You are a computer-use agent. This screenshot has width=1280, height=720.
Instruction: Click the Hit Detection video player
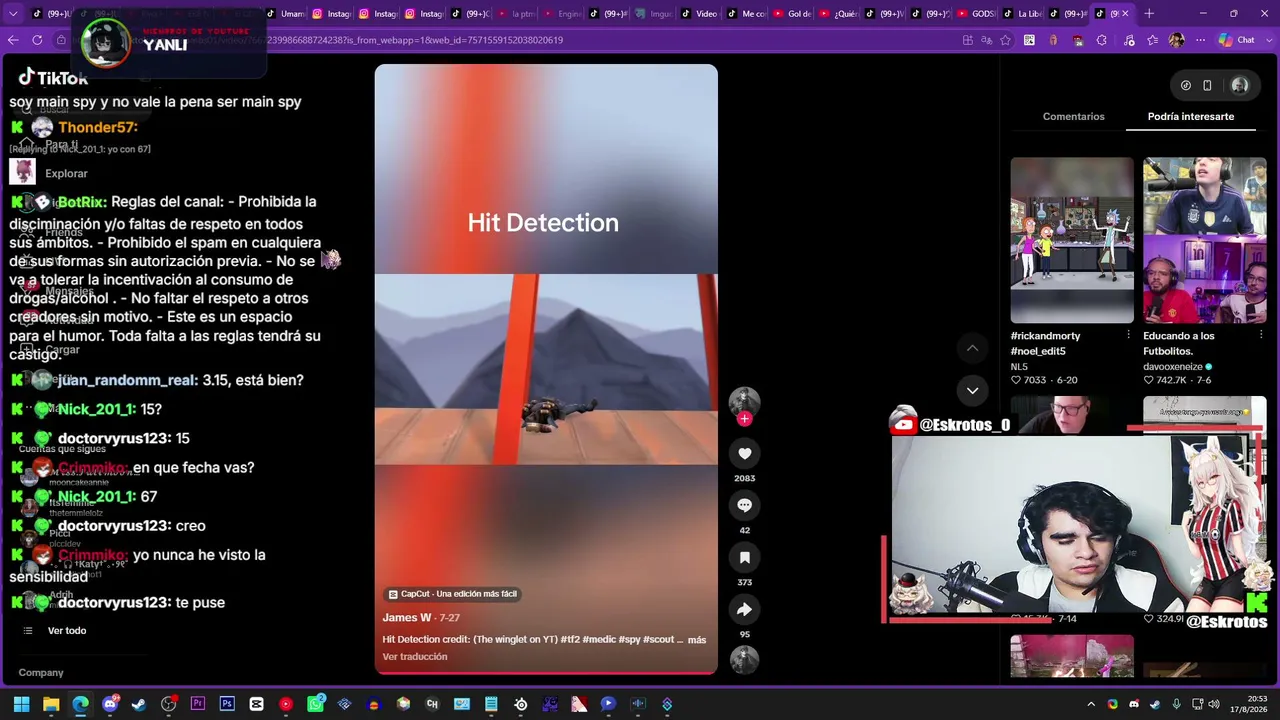click(546, 369)
